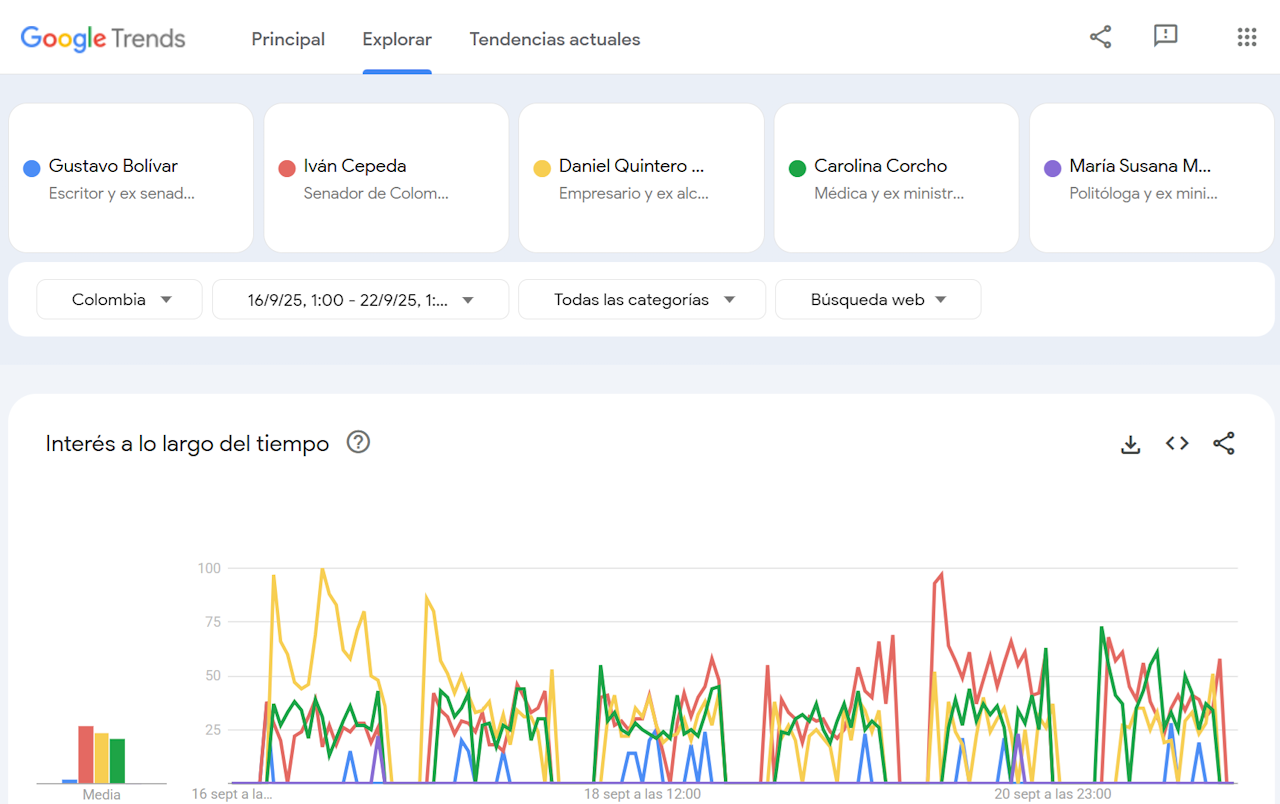Click the embed code icon on chart
This screenshot has width=1280, height=804.
(x=1177, y=444)
